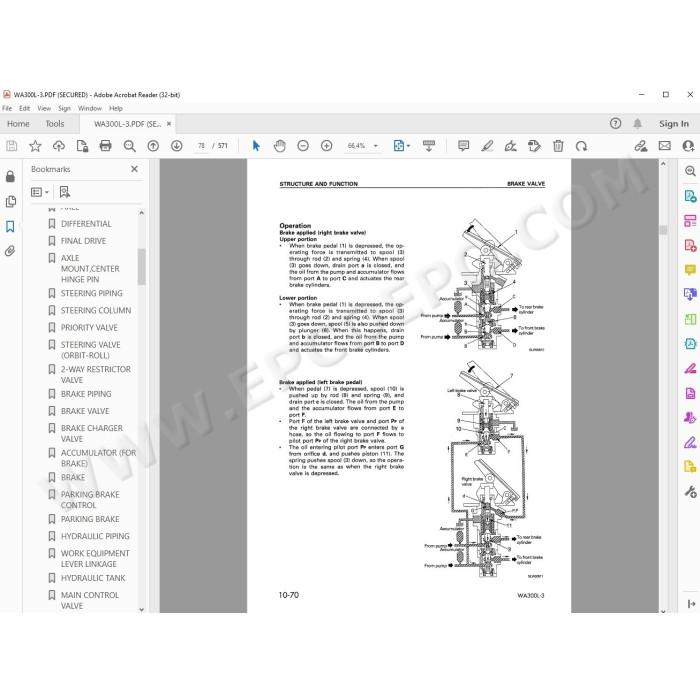Activate the Hand pan tool
This screenshot has width=700, height=700.
click(x=279, y=146)
